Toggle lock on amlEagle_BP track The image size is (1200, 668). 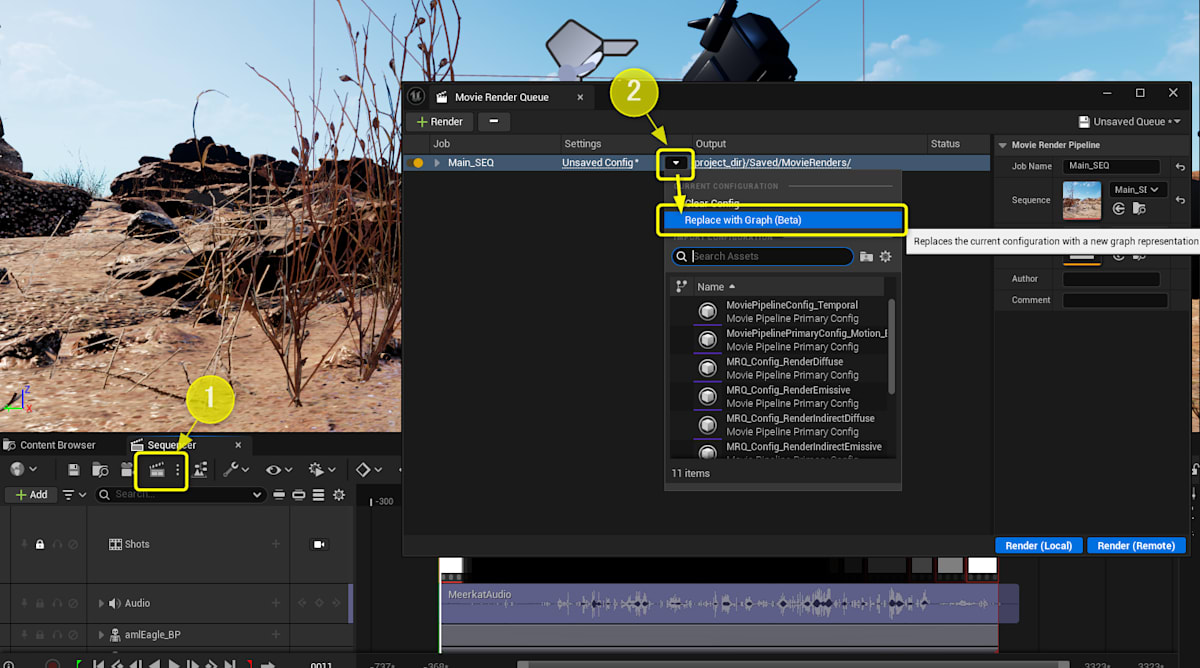pos(40,635)
